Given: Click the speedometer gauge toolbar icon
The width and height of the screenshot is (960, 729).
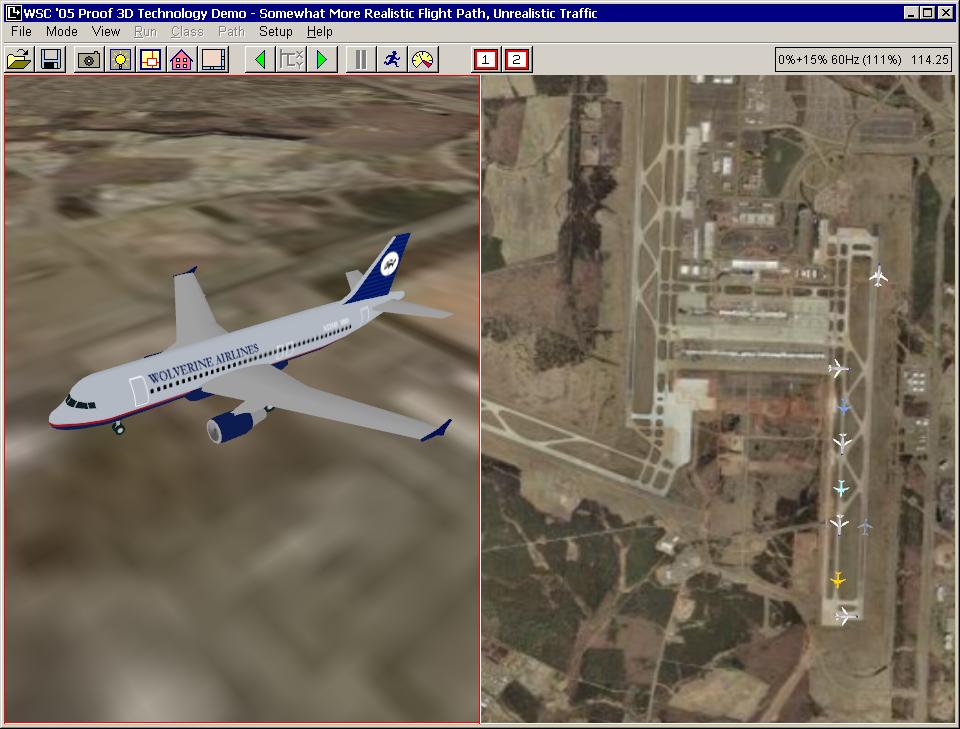Looking at the screenshot, I should coord(423,60).
